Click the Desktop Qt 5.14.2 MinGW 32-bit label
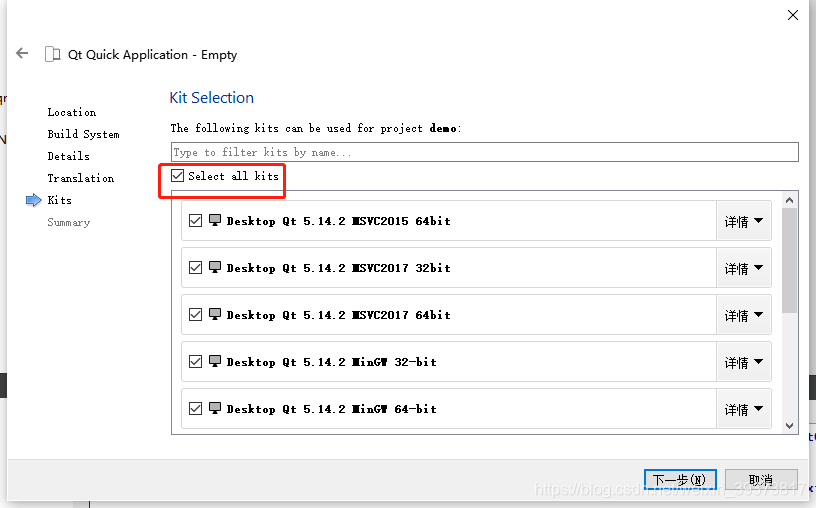This screenshot has height=508, width=816. [x=332, y=362]
